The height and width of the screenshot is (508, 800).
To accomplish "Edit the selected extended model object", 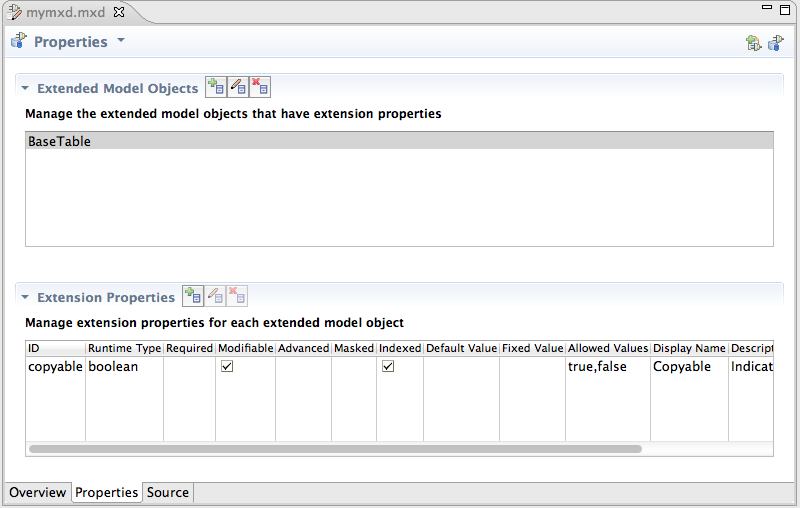I will (x=238, y=88).
